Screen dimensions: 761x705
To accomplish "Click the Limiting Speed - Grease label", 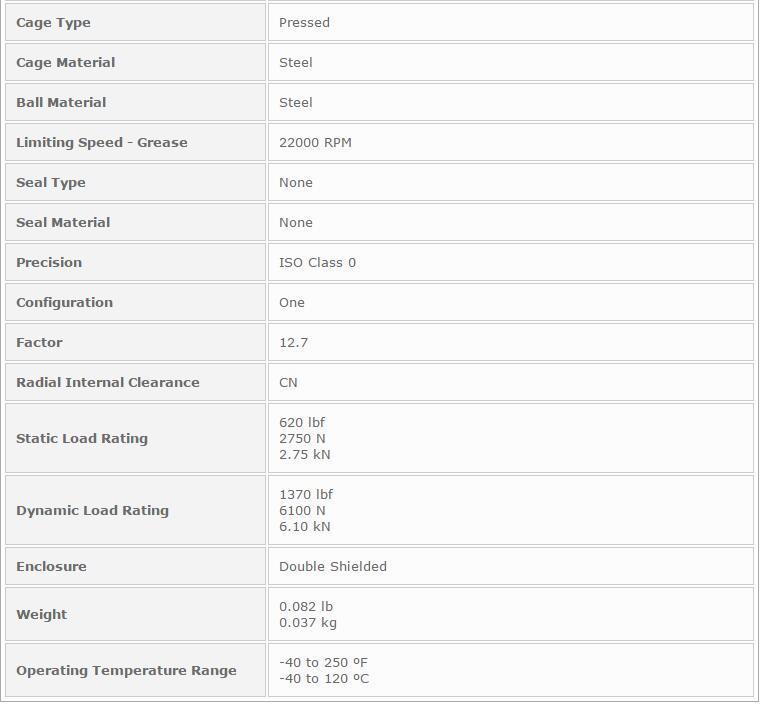I will tap(101, 143).
